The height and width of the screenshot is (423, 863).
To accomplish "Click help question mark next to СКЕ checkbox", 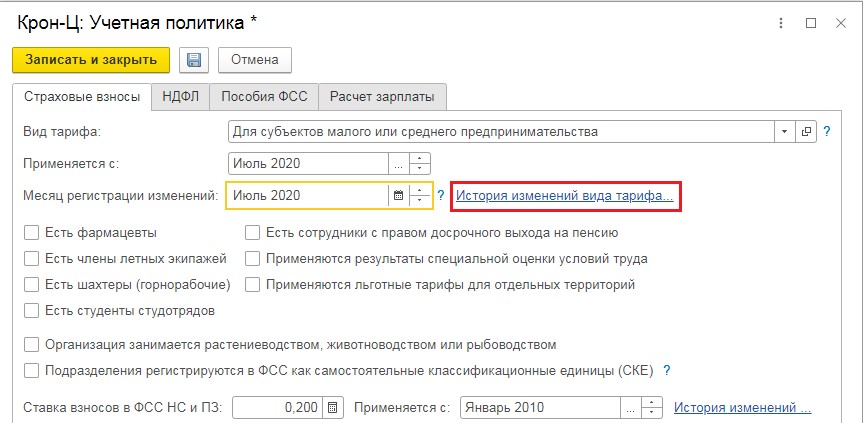I will (x=666, y=370).
